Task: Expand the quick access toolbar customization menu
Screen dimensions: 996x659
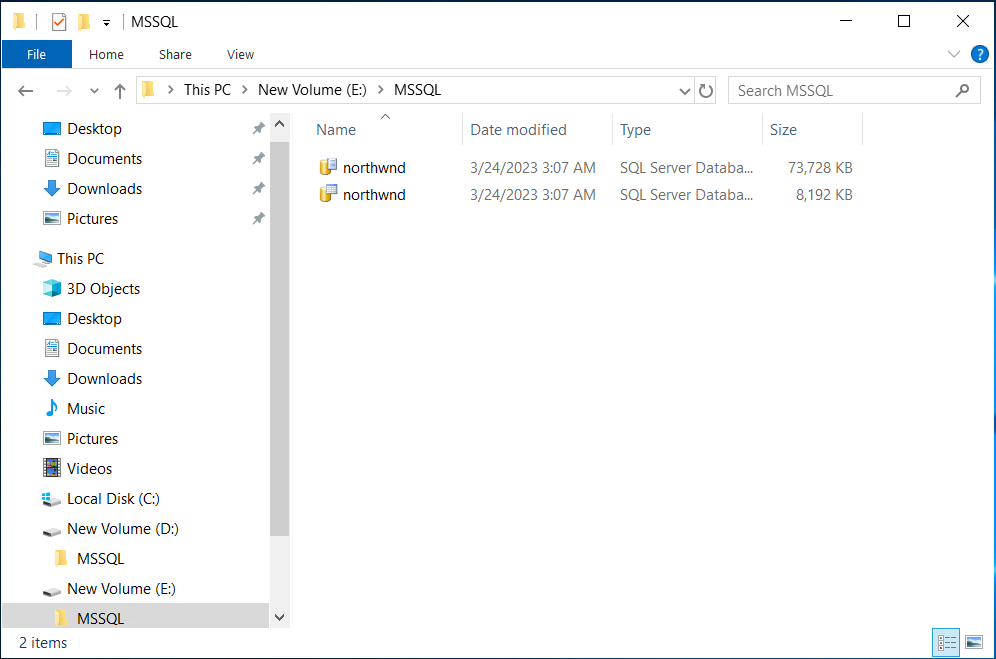Action: (x=104, y=21)
